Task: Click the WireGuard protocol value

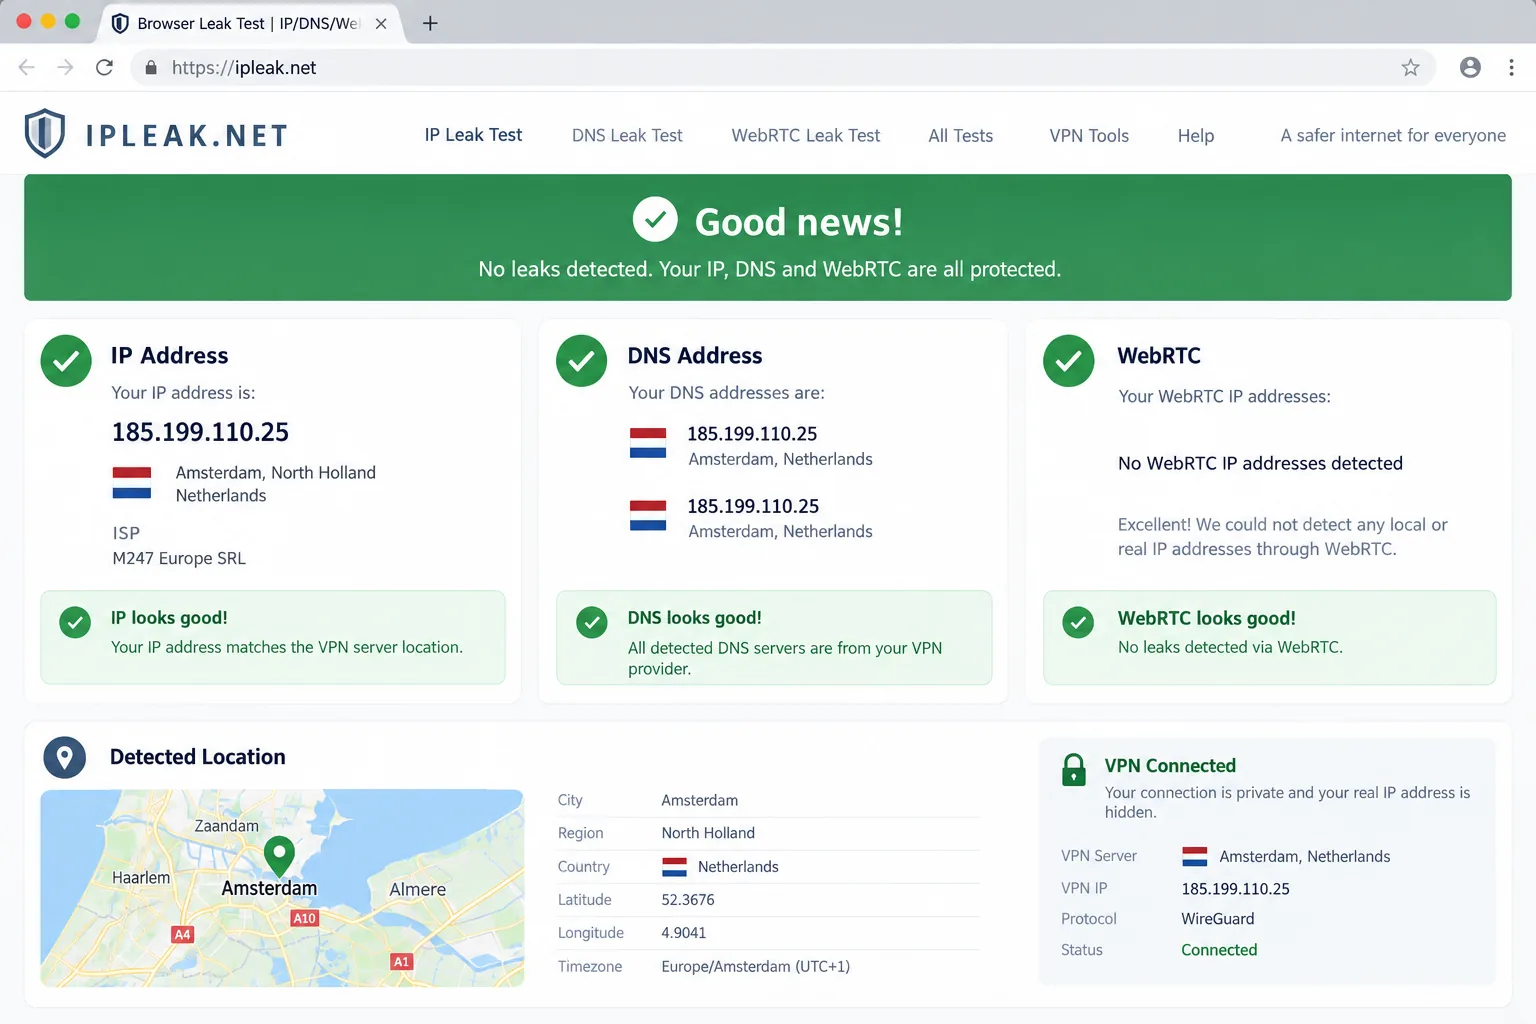Action: point(1218,919)
